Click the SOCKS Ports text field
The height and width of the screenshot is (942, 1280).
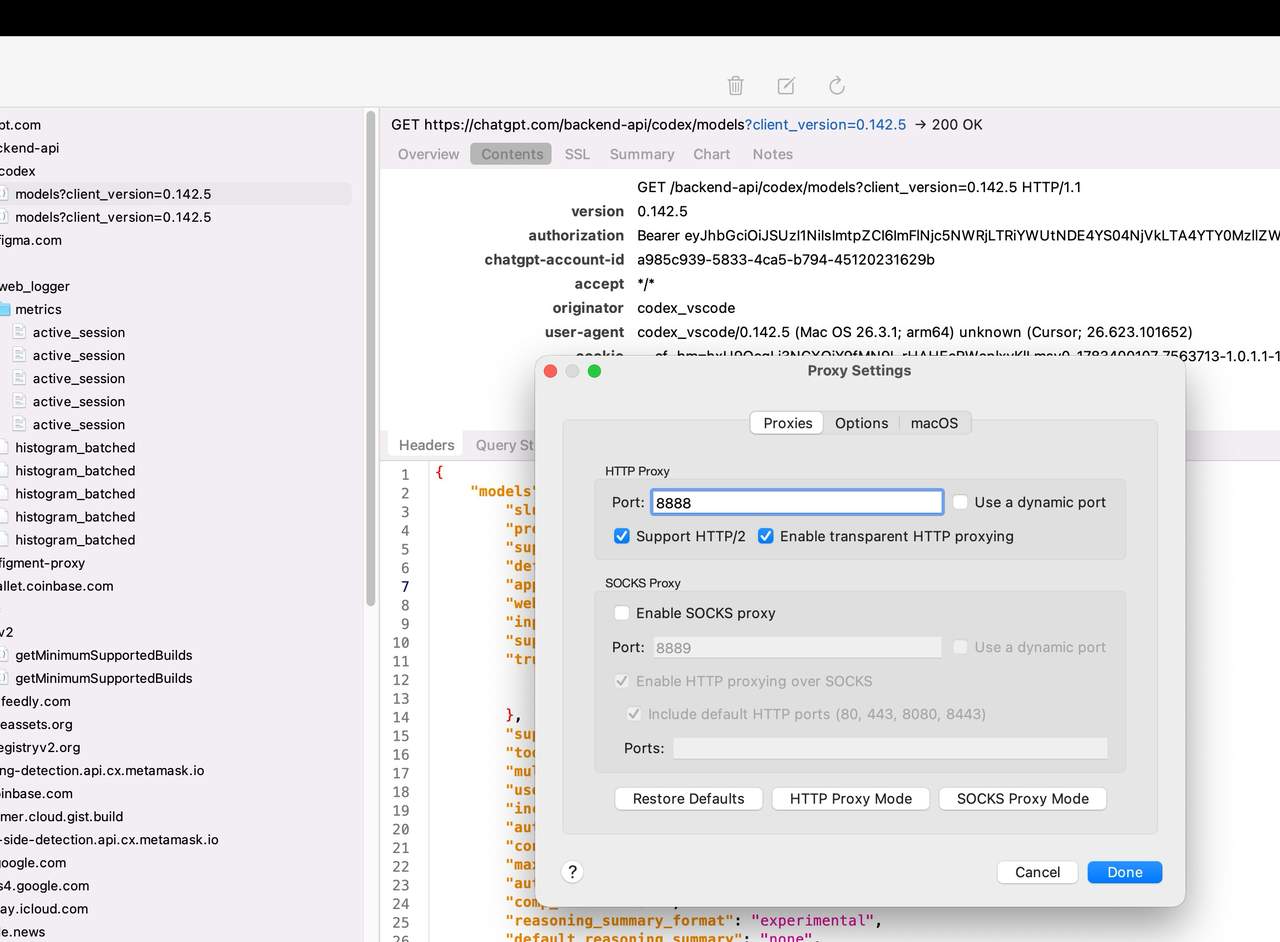point(890,748)
